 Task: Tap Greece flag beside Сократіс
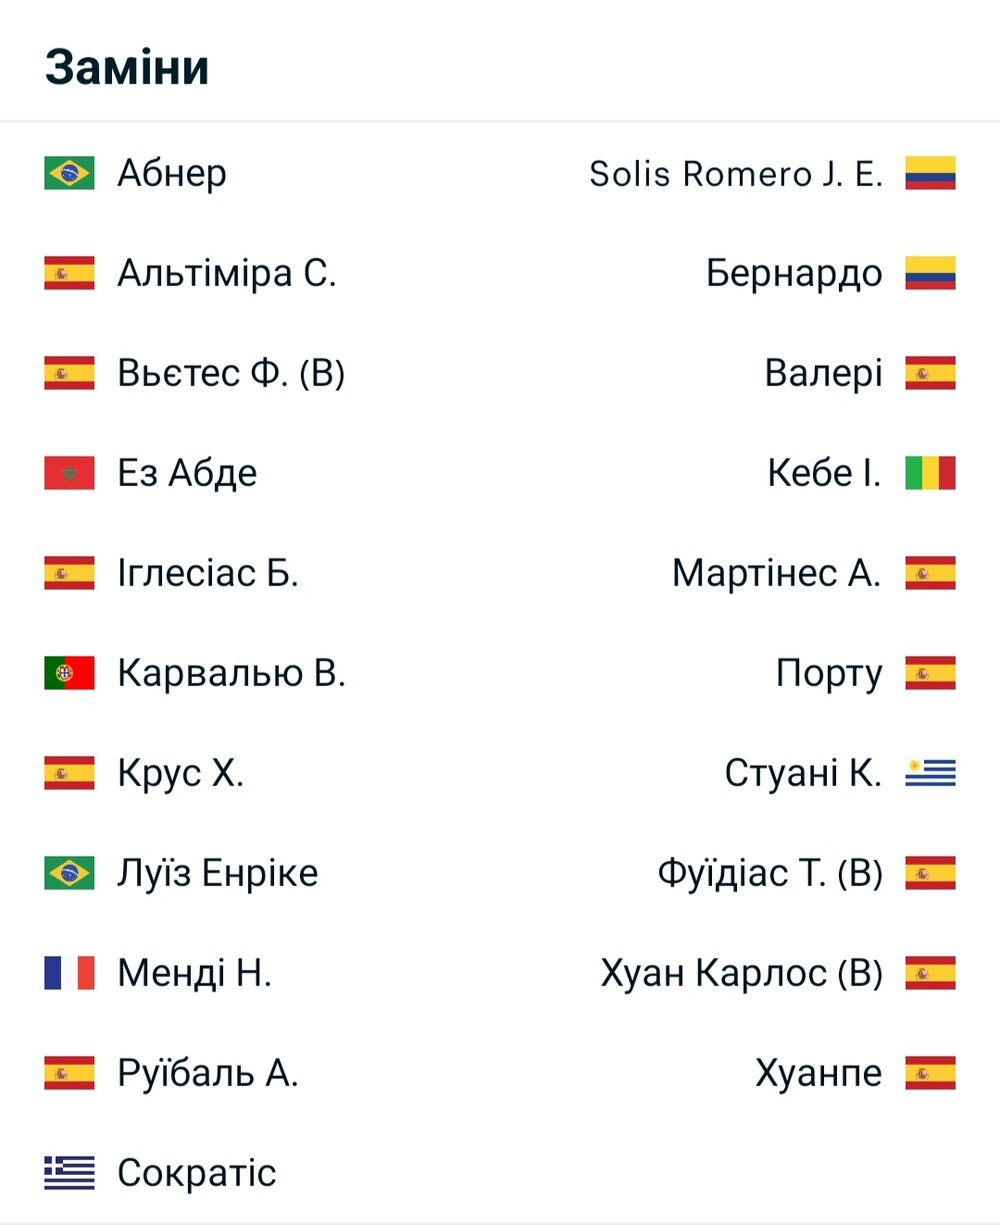[69, 1173]
